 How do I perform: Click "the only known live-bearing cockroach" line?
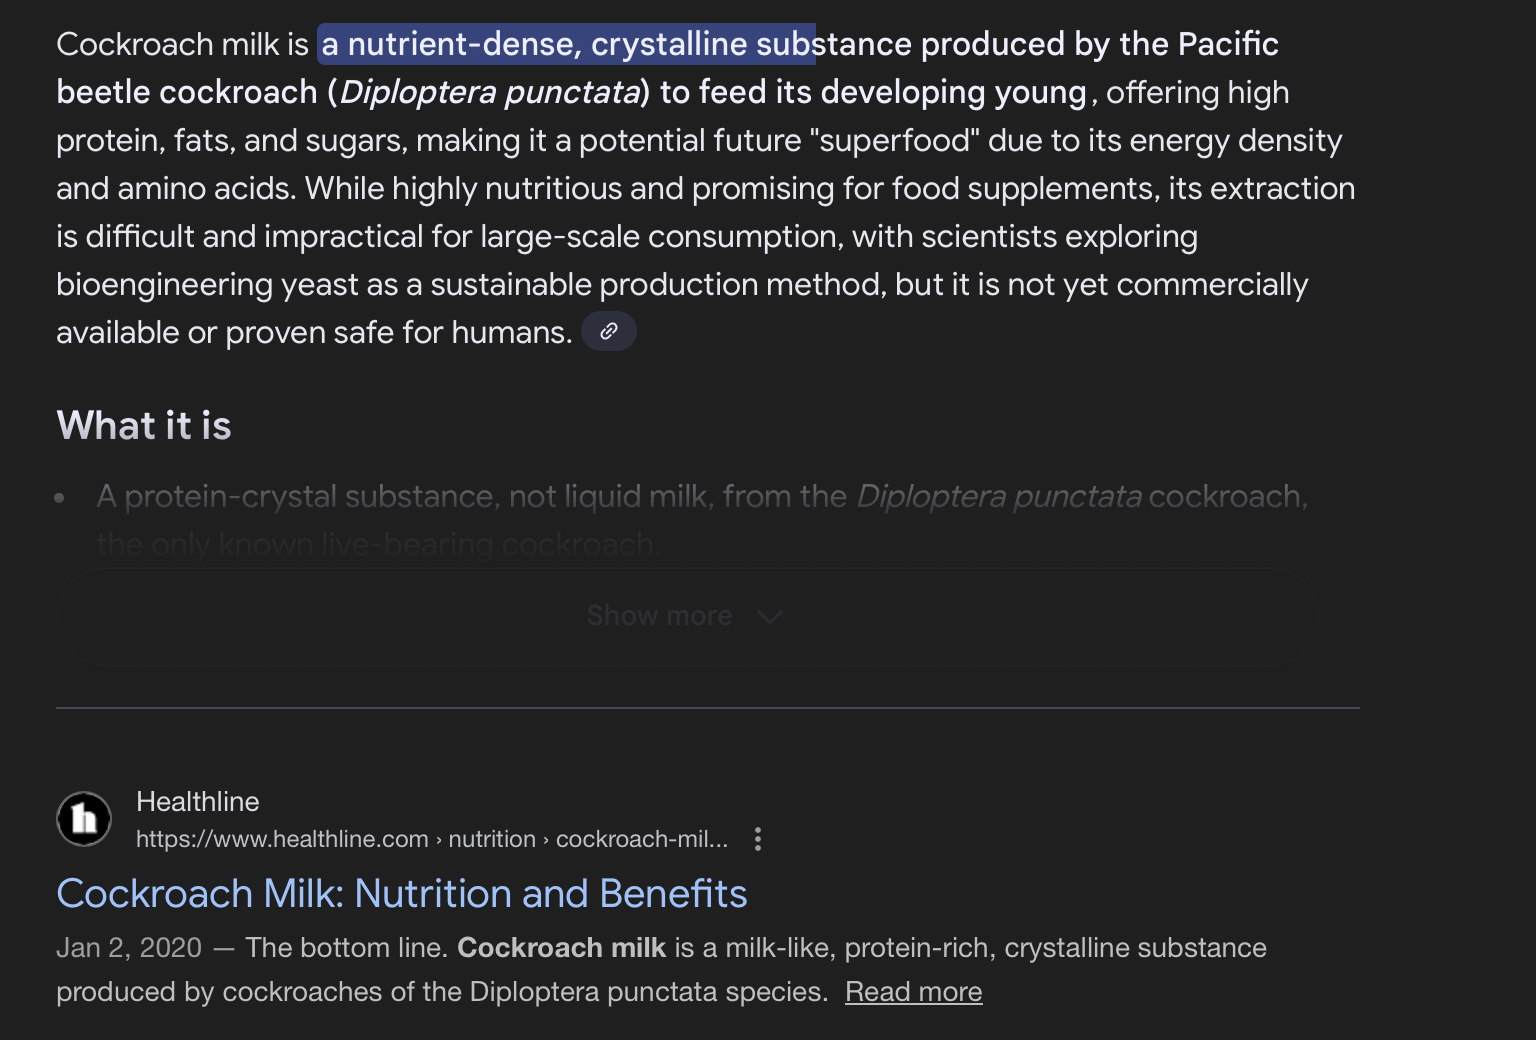click(x=378, y=544)
